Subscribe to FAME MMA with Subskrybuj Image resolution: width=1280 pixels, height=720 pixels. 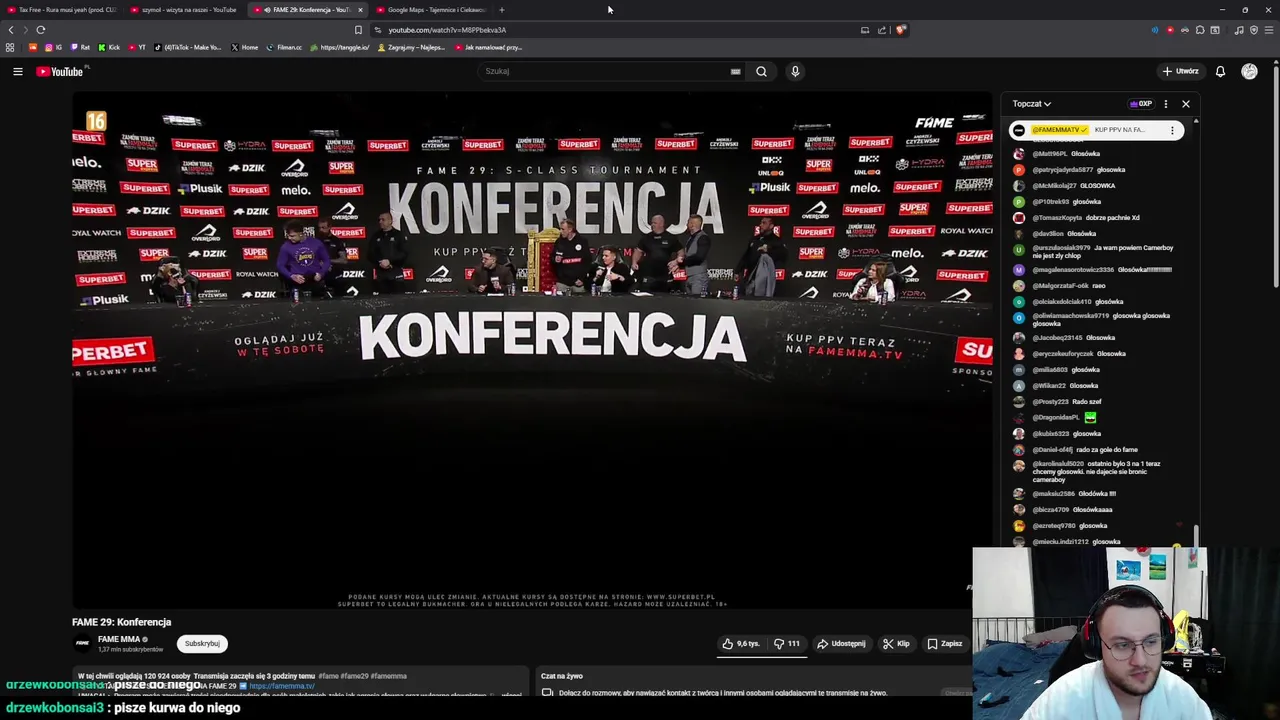coord(202,644)
